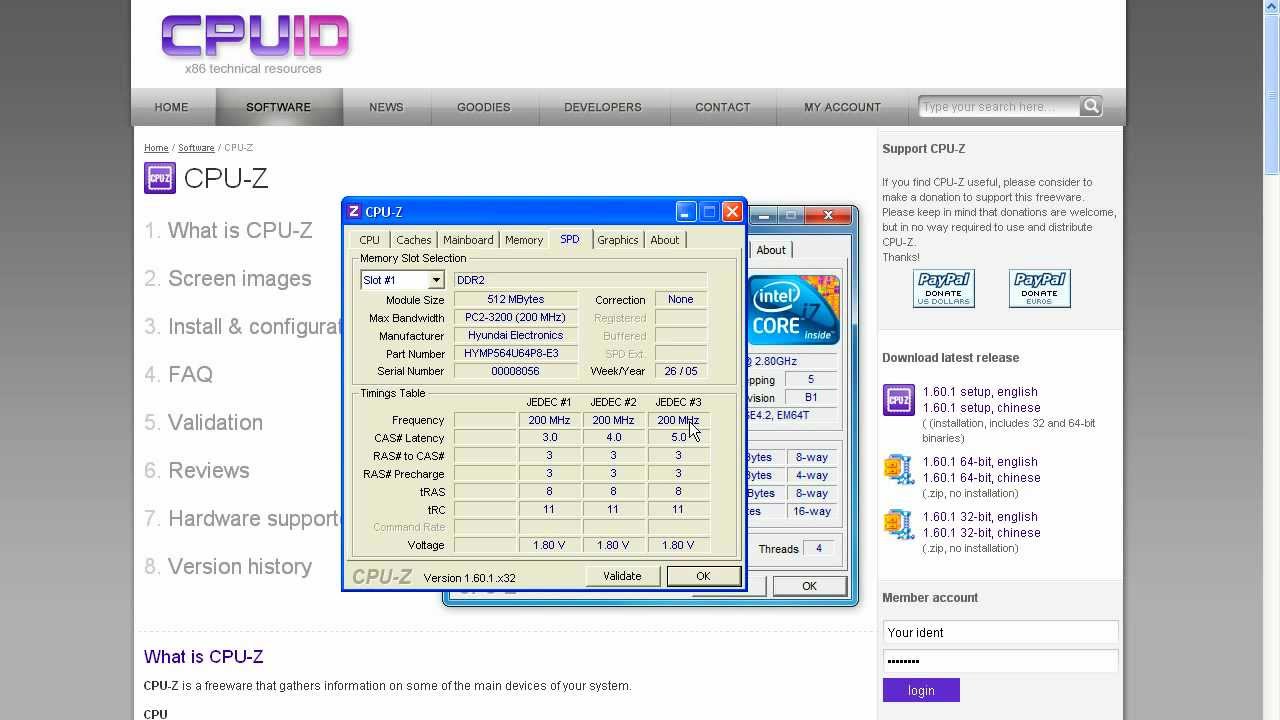Select the SPD tab

[570, 239]
